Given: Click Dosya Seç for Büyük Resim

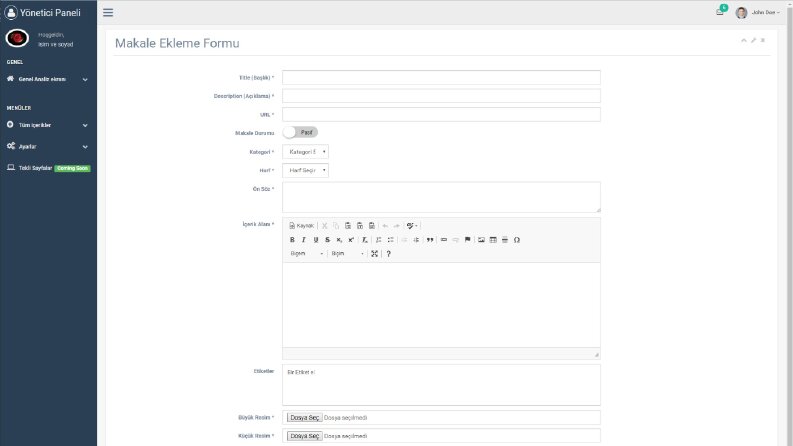Looking at the screenshot, I should pyautogui.click(x=304, y=418).
